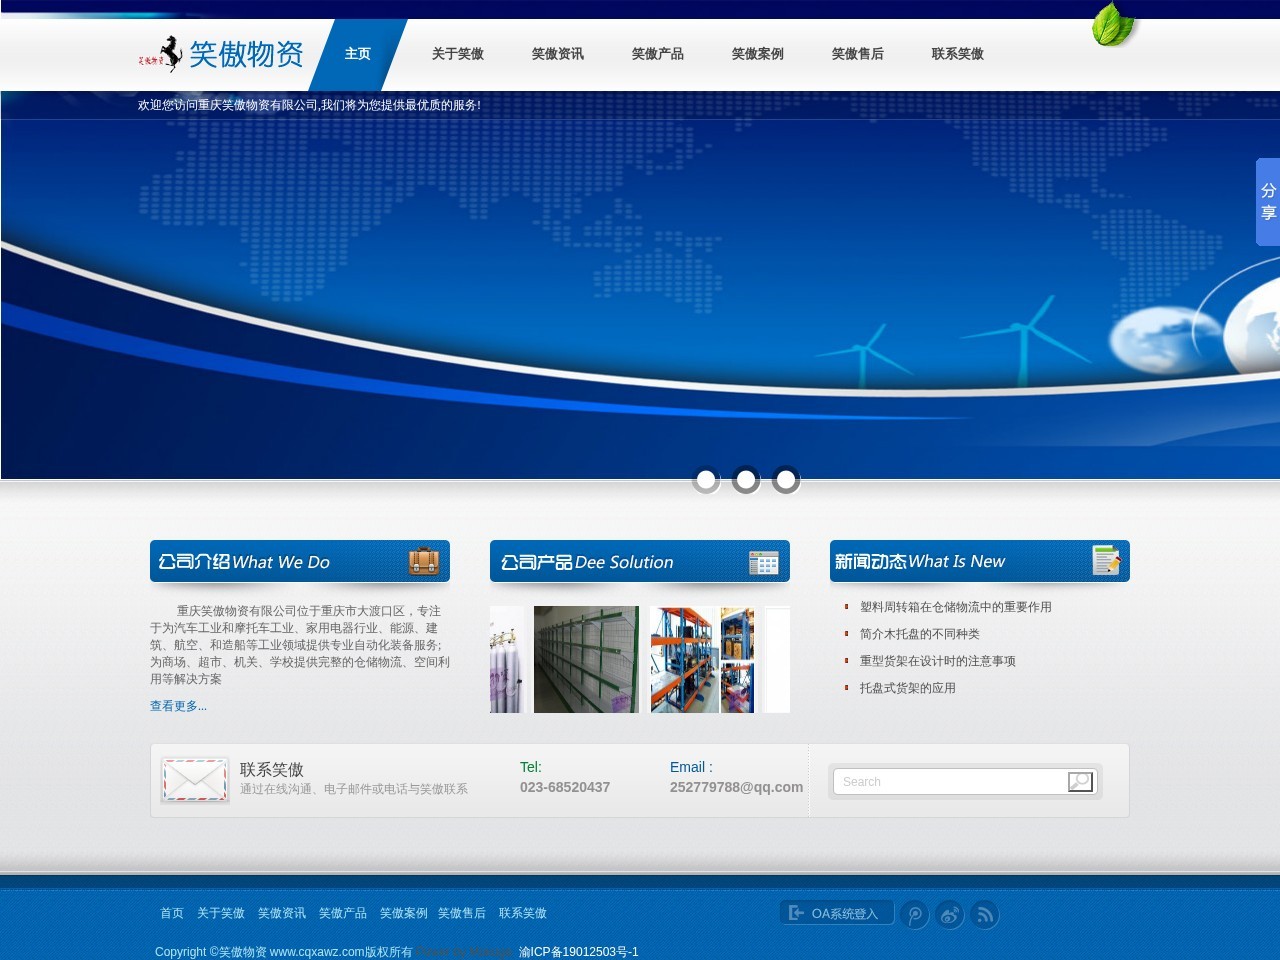The height and width of the screenshot is (960, 1280).
Task: Open 联系笑傲 in top navigation
Action: coord(958,54)
